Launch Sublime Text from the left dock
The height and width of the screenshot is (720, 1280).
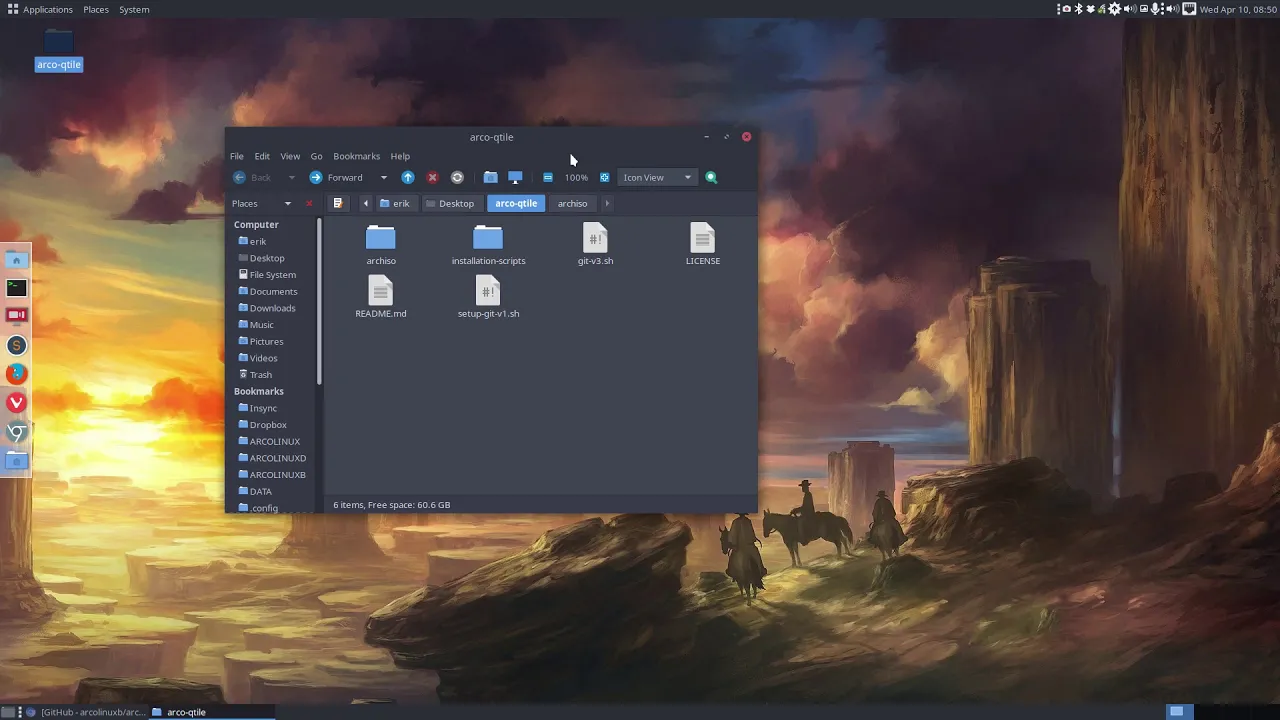(x=16, y=345)
